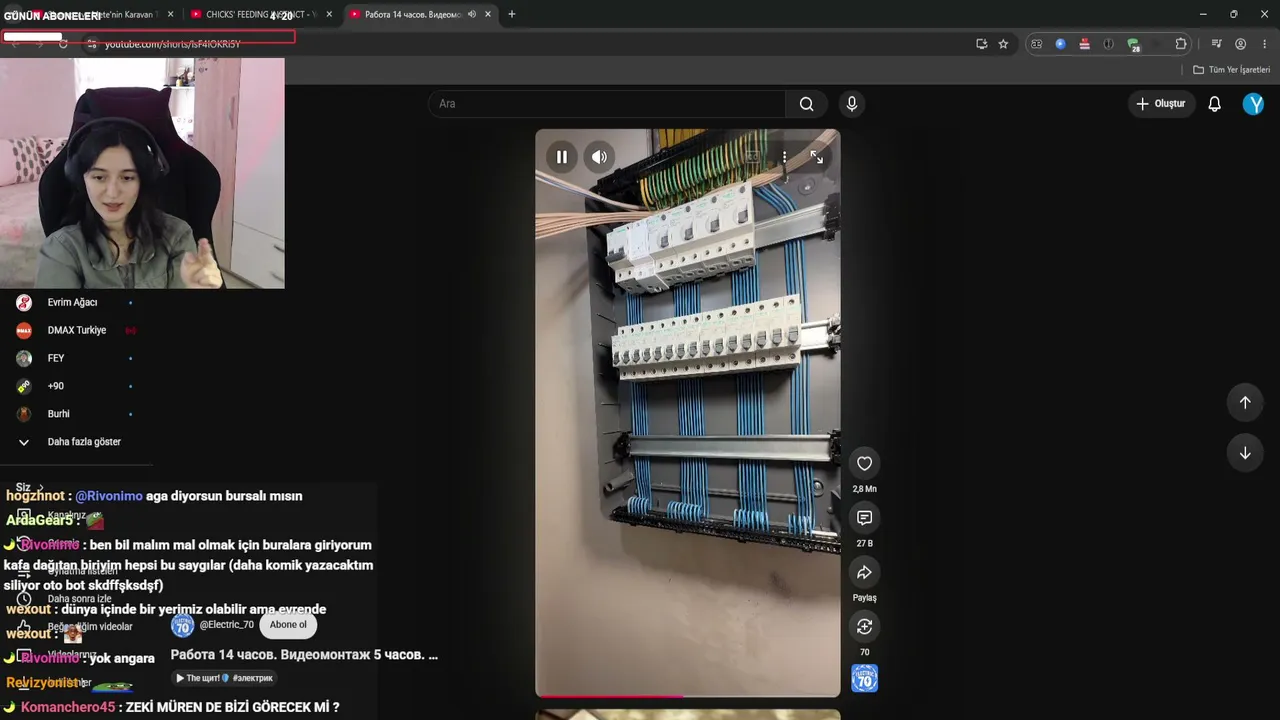The height and width of the screenshot is (720, 1280).
Task: Open the media control music-note icon
Action: pyautogui.click(x=1216, y=44)
